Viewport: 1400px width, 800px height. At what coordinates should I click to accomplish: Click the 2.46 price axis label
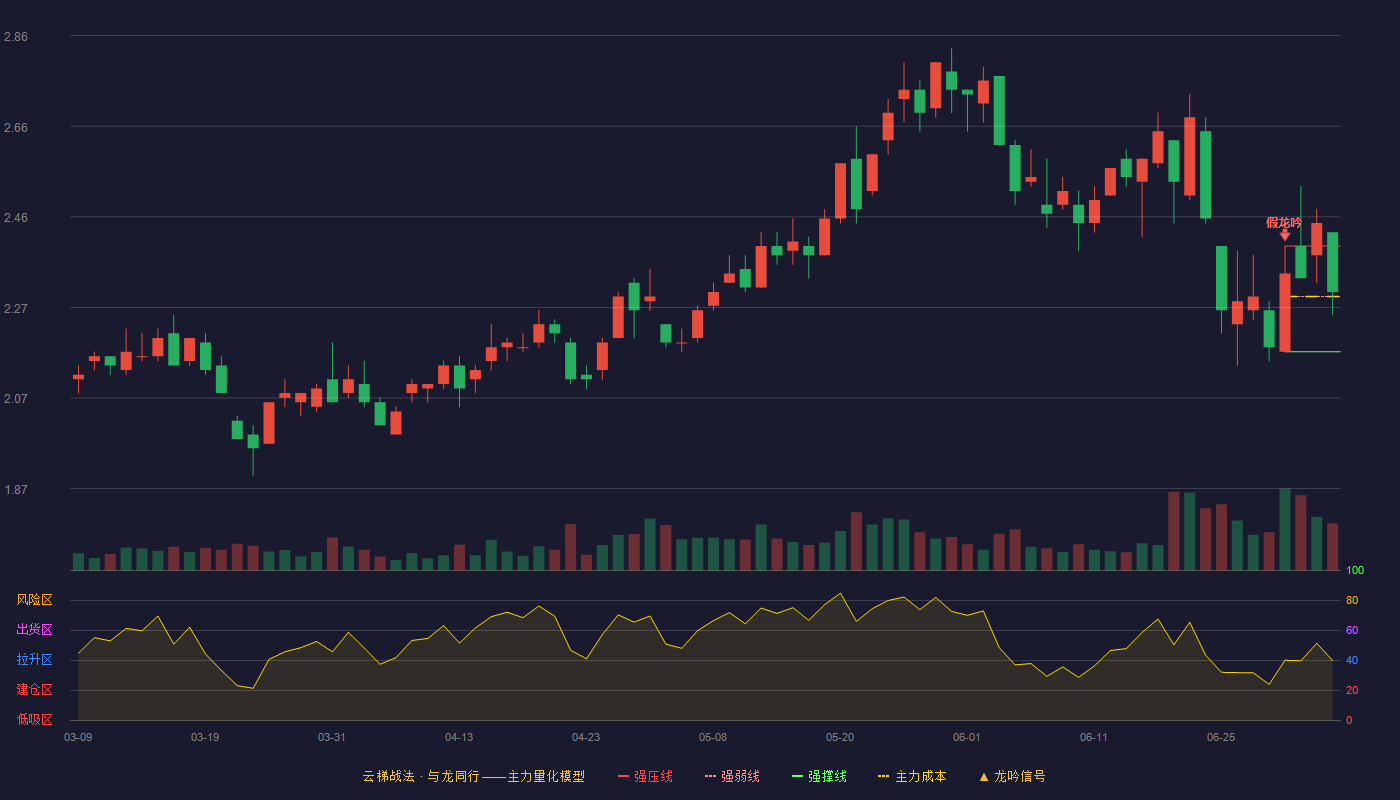16,218
